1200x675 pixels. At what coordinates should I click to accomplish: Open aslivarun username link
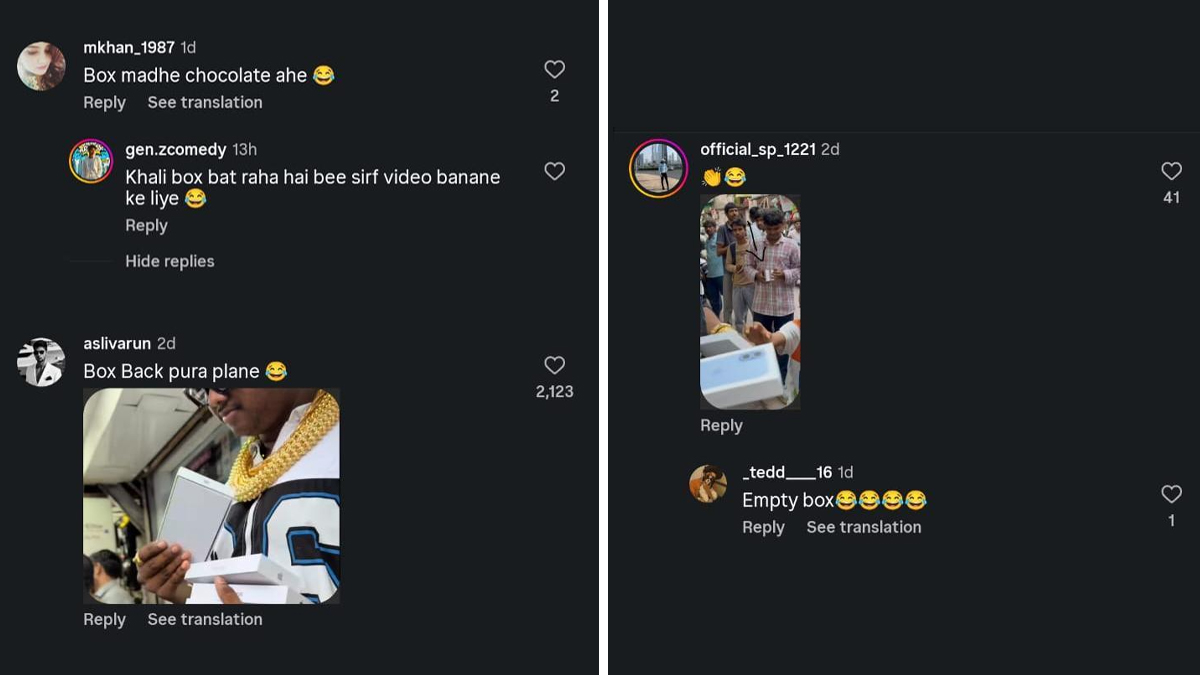(x=117, y=343)
